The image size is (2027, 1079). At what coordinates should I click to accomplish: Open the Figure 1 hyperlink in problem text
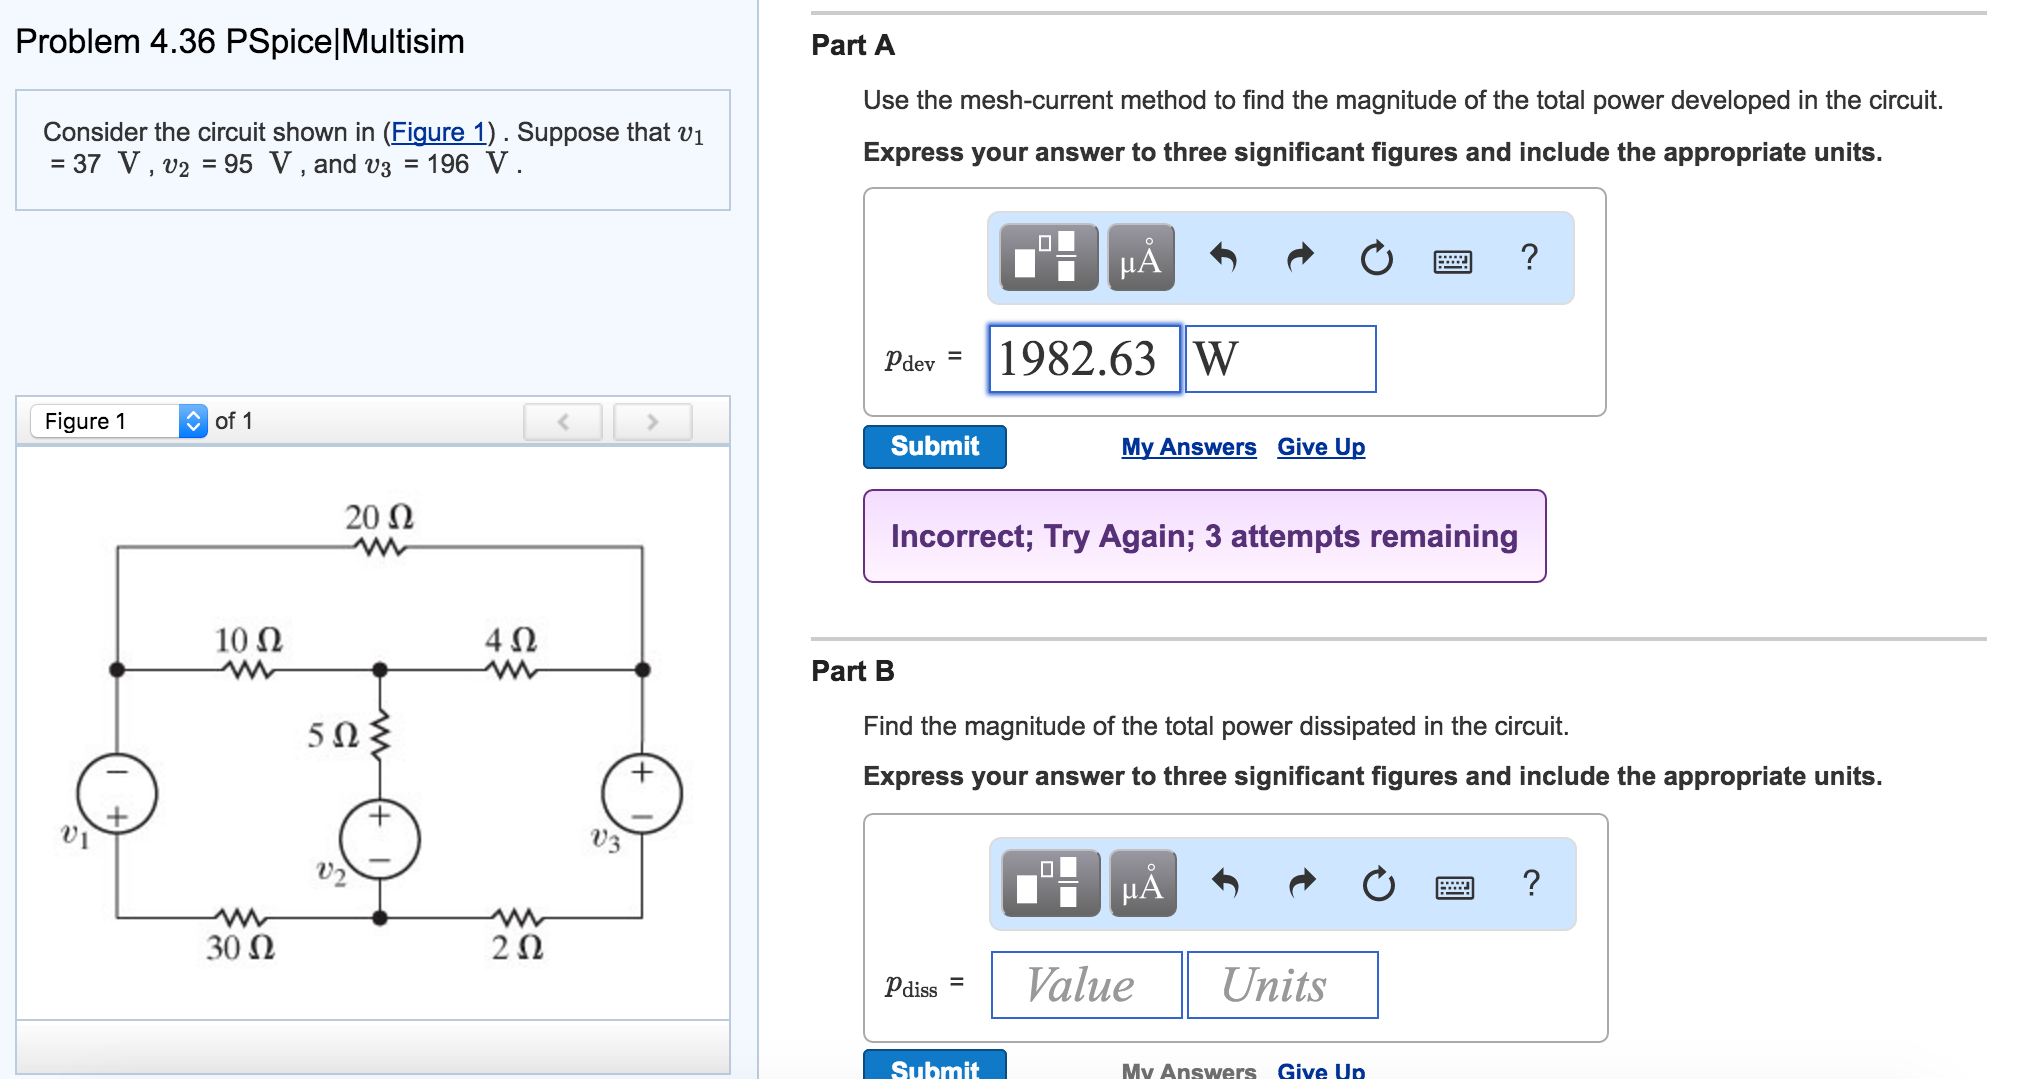[438, 131]
